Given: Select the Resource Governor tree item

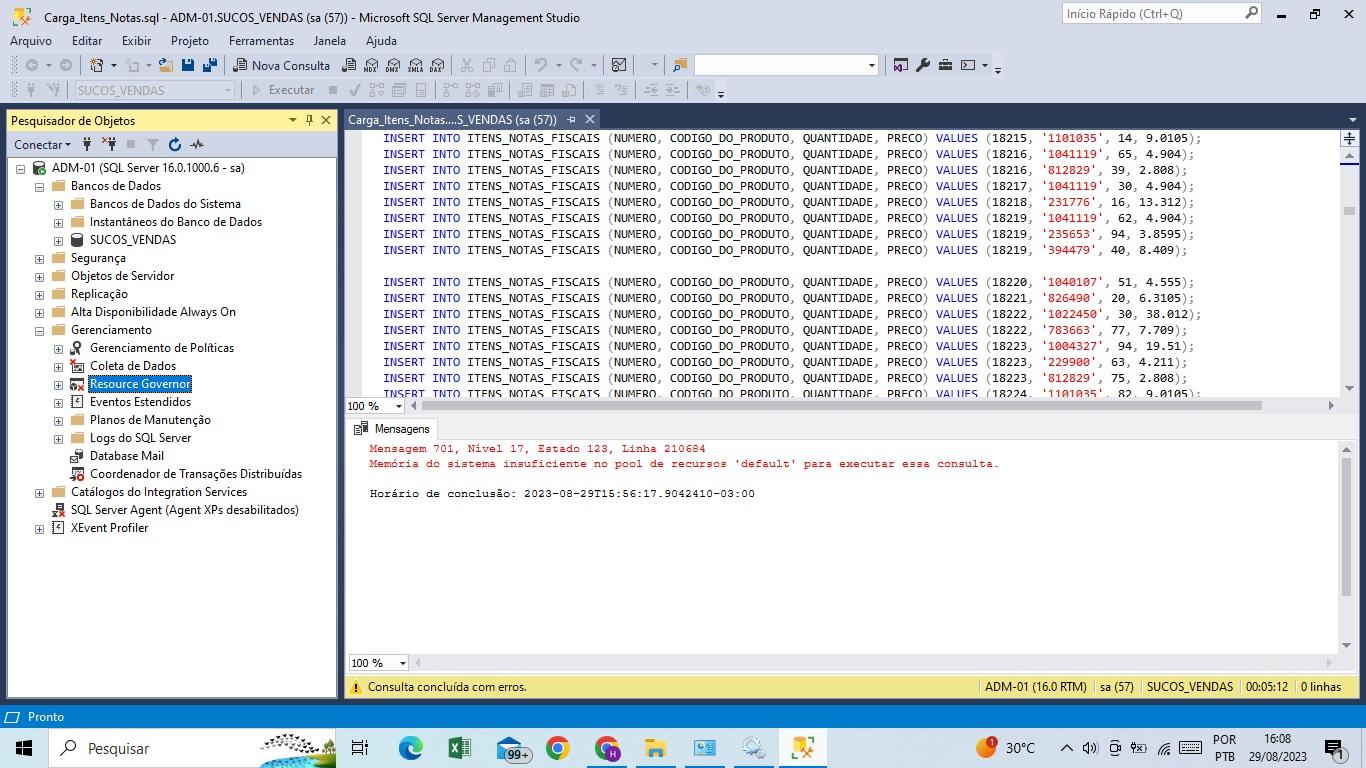Looking at the screenshot, I should [140, 384].
